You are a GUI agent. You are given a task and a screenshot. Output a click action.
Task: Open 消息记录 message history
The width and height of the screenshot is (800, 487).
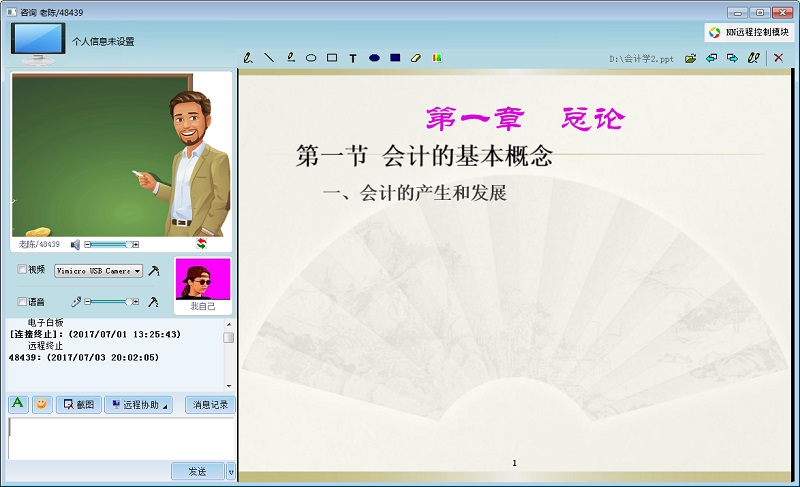pyautogui.click(x=210, y=404)
